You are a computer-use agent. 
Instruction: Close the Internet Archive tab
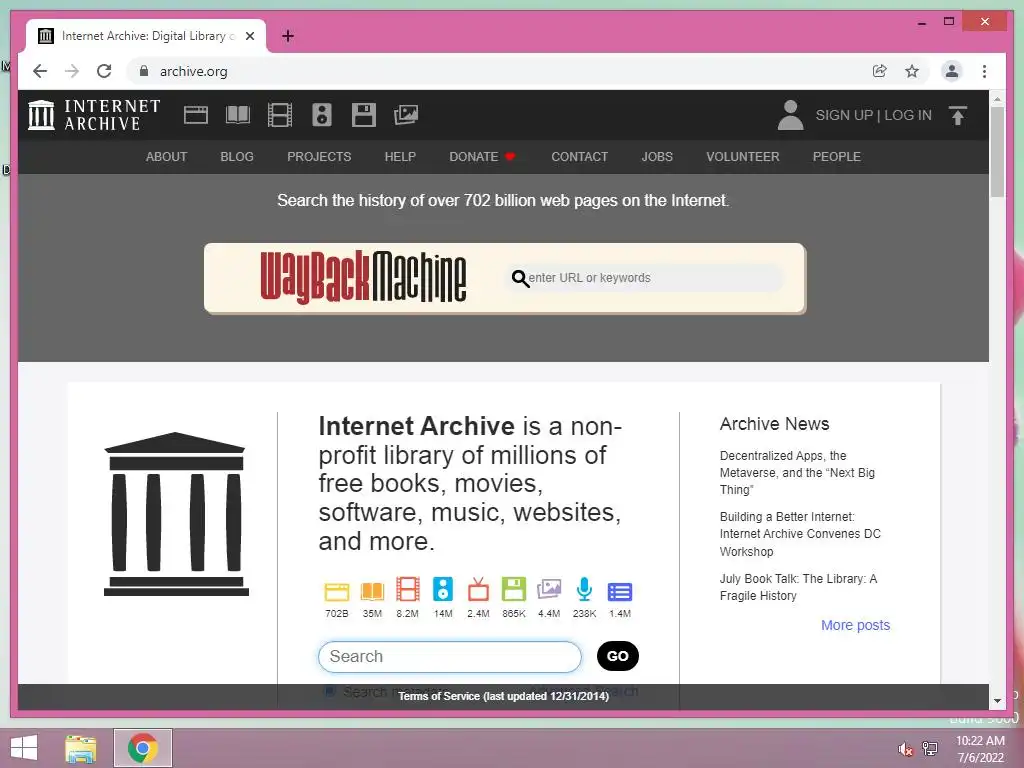coord(250,36)
